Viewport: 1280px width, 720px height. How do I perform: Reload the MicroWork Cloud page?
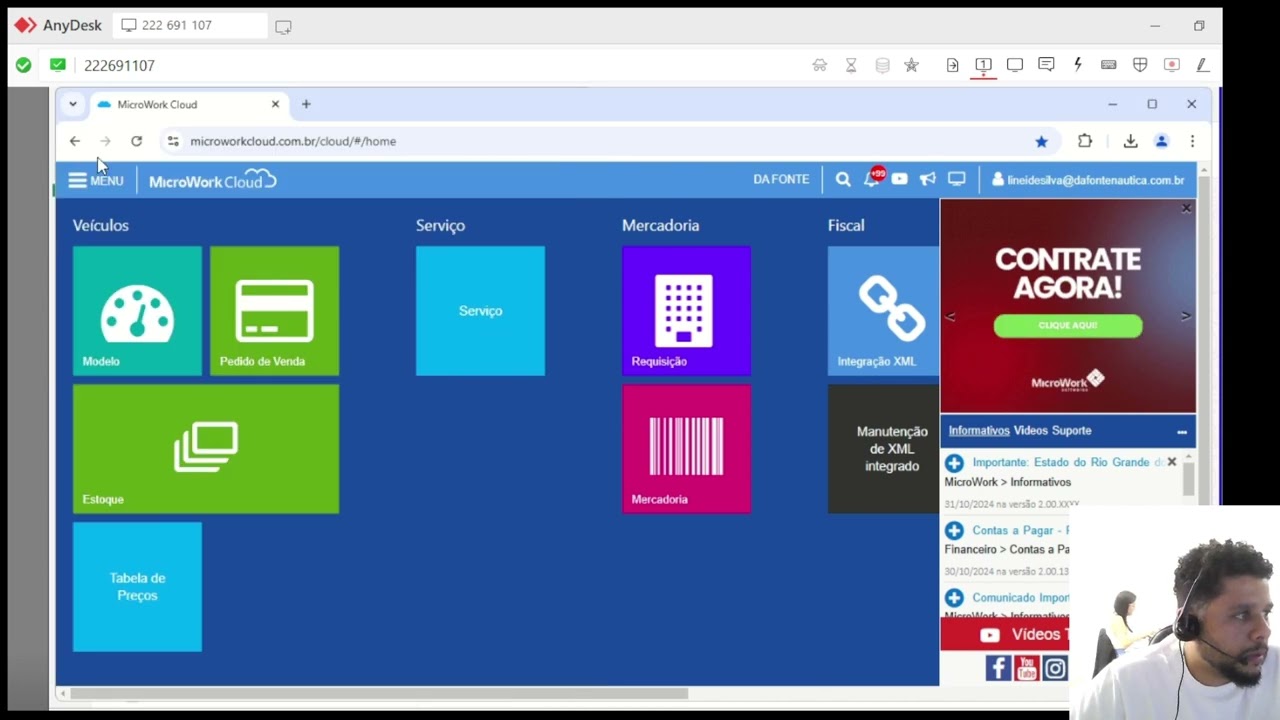pyautogui.click(x=137, y=141)
